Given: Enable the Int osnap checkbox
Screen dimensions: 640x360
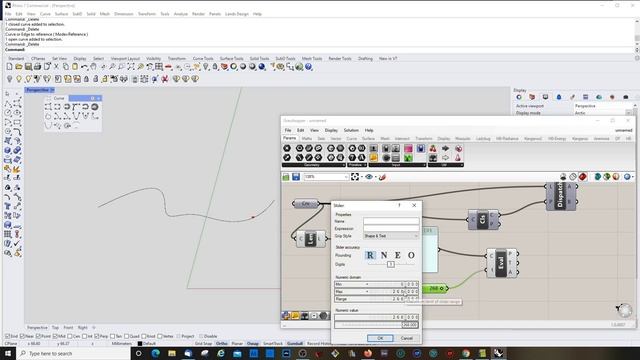Looking at the screenshot, I should click(x=84, y=336).
